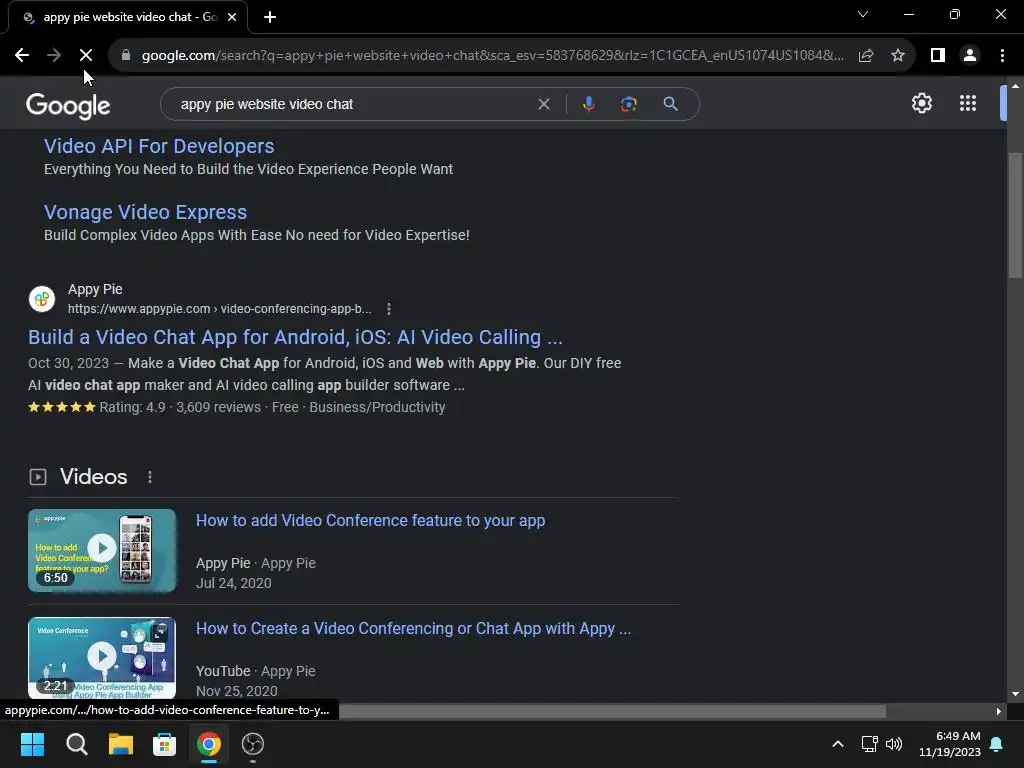Open a new tab
Viewport: 1024px width, 768px height.
click(x=270, y=17)
